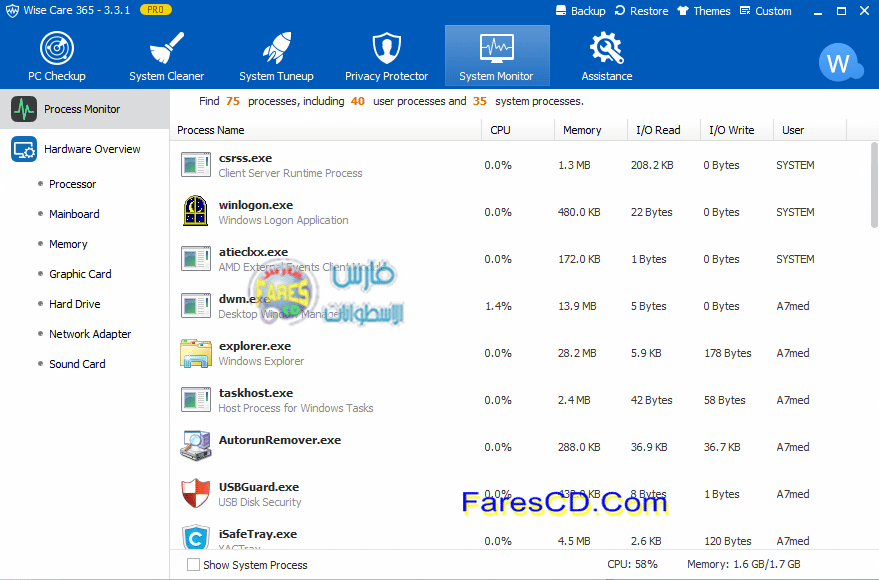Click the CPU: 58% status text
This screenshot has height=580, width=879.
tap(632, 564)
